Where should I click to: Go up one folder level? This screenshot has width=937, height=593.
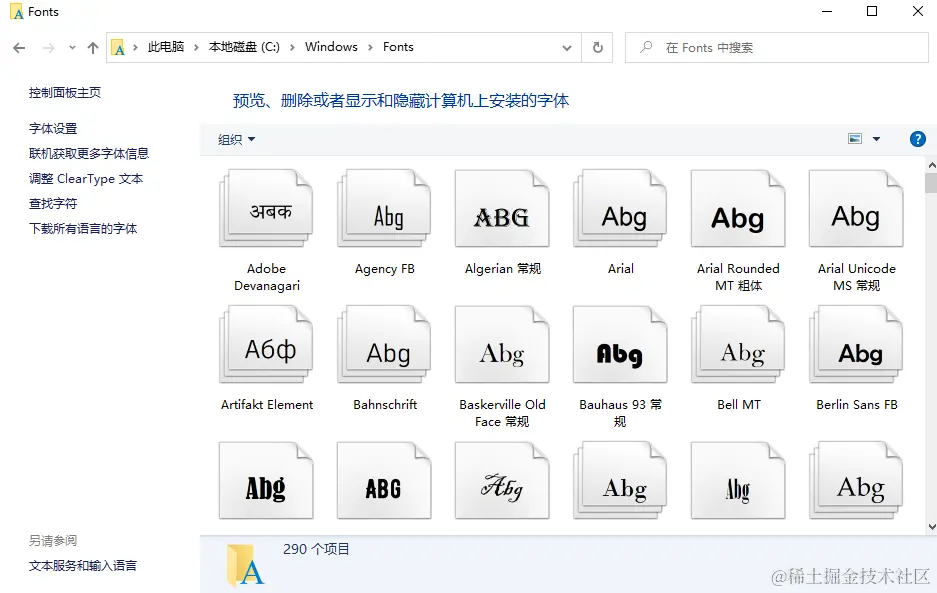pyautogui.click(x=93, y=48)
